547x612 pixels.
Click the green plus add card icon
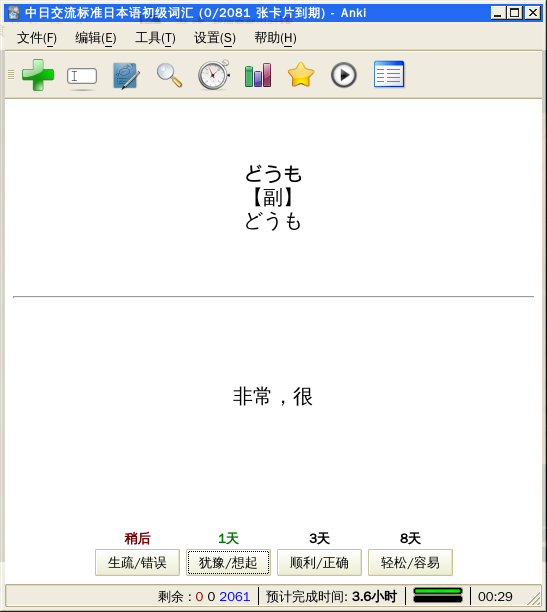38,75
